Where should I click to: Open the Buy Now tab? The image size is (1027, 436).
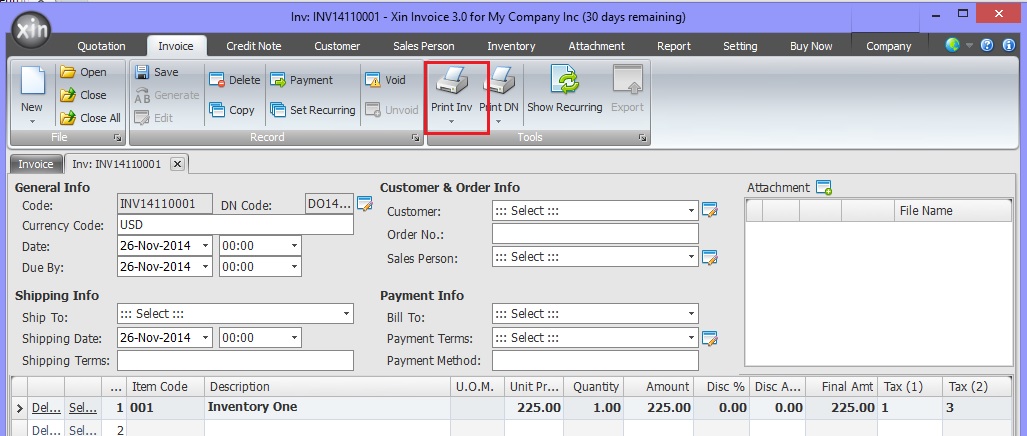tap(811, 46)
